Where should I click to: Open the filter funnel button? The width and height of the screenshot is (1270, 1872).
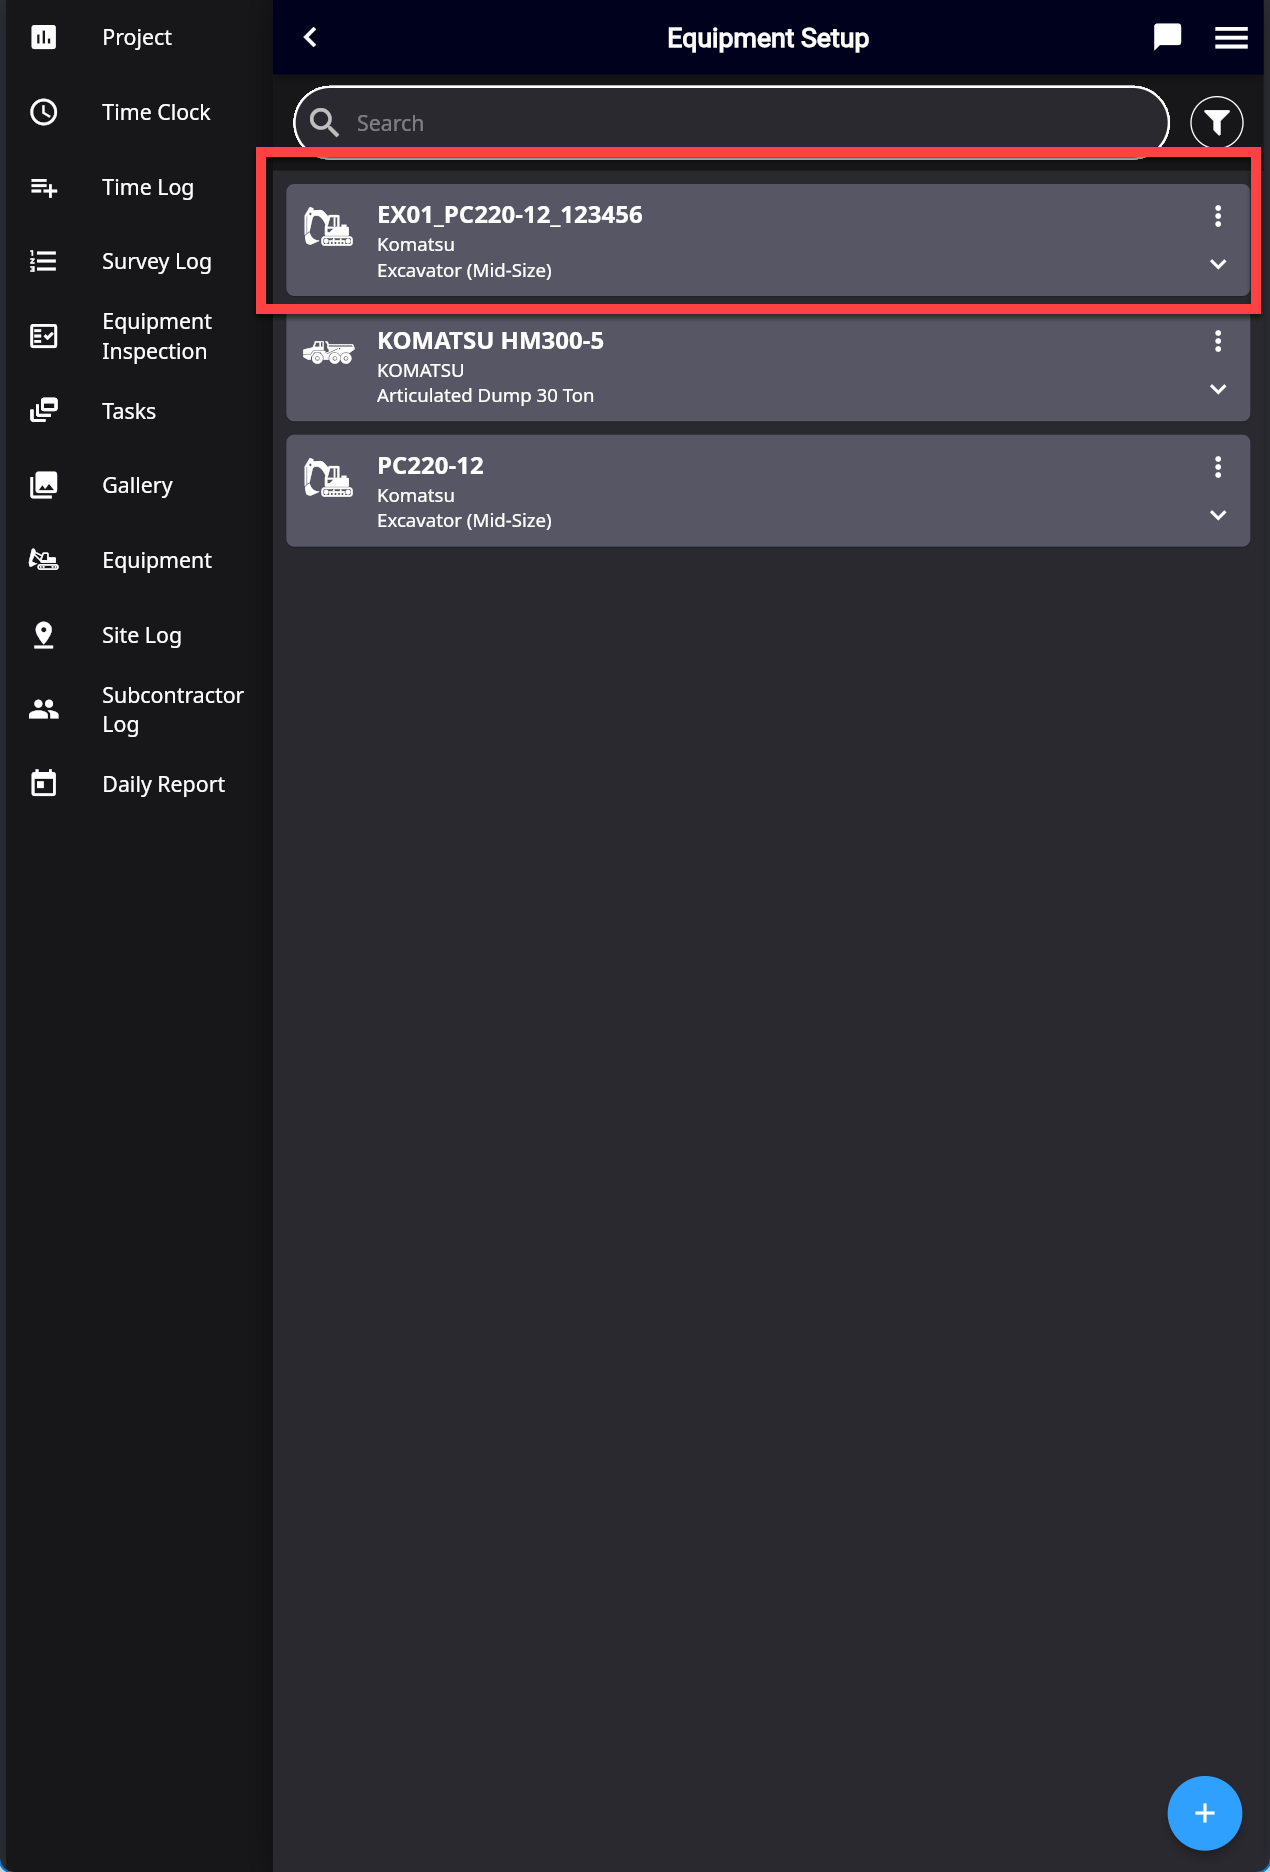coord(1216,123)
